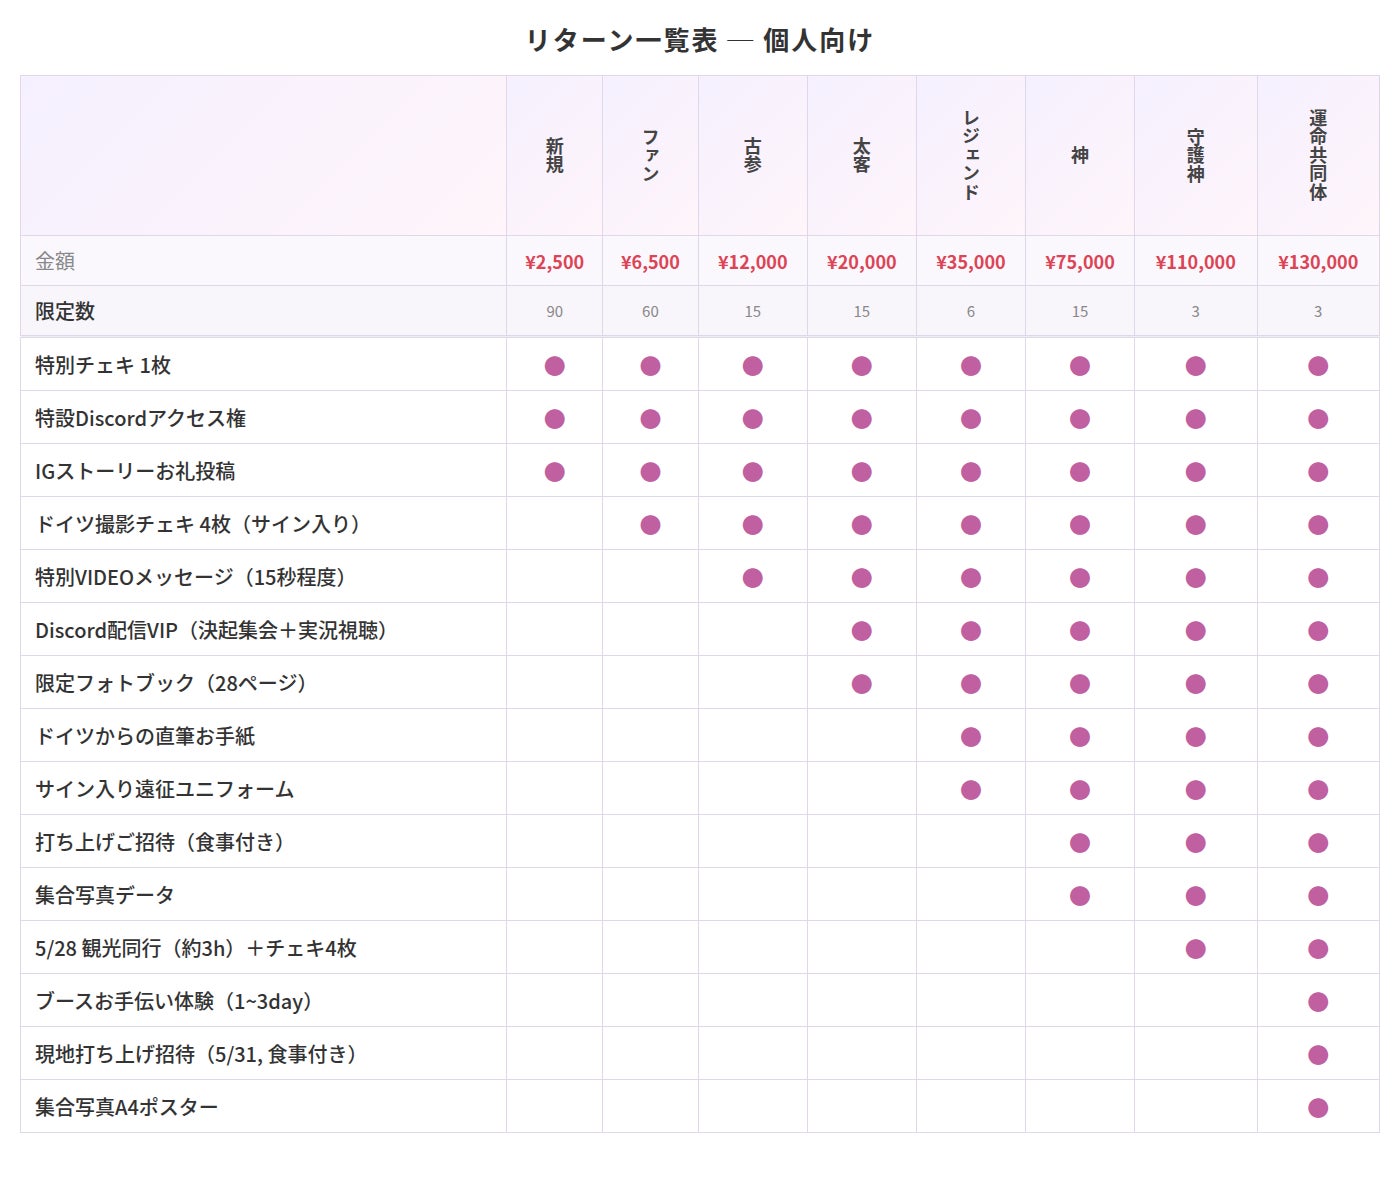Click the limit count 90 under 新規

tap(554, 312)
